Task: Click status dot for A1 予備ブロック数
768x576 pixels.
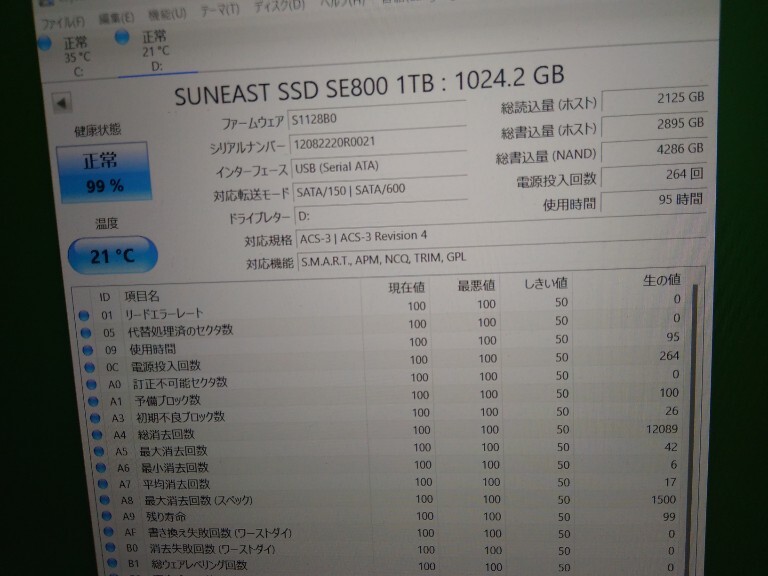Action: tap(93, 402)
